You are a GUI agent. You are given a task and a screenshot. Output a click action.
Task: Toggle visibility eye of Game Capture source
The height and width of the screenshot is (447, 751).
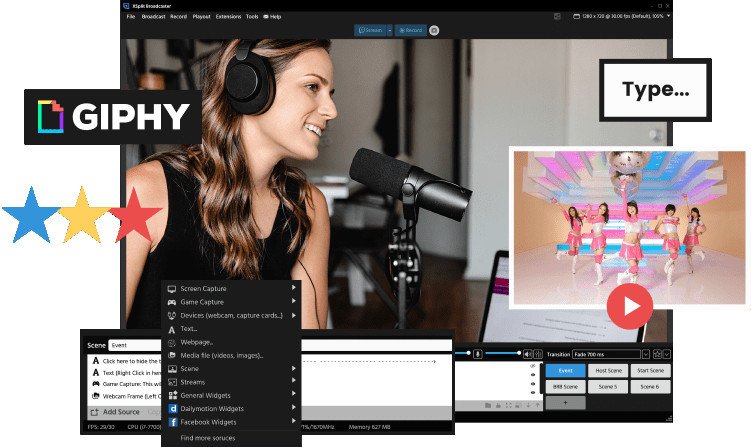coord(532,385)
